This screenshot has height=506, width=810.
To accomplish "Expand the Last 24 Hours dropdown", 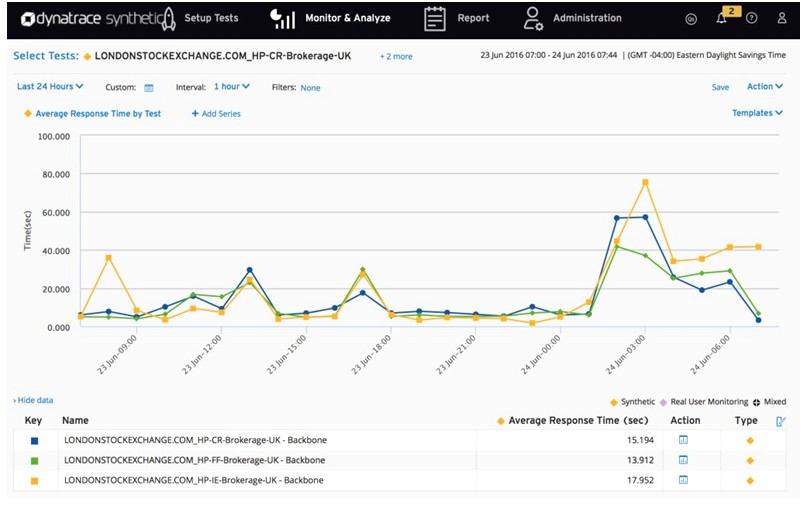I will pos(50,87).
